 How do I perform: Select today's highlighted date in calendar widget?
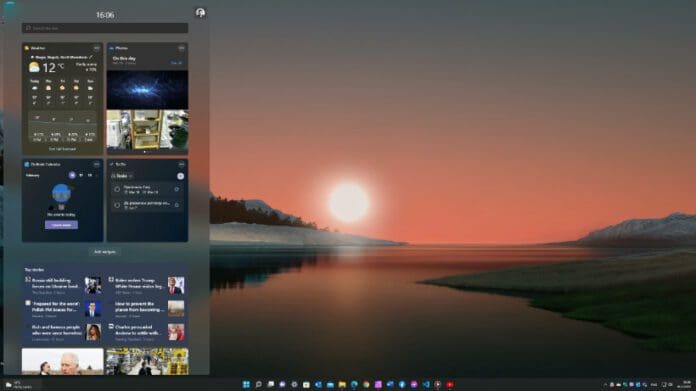tap(72, 175)
